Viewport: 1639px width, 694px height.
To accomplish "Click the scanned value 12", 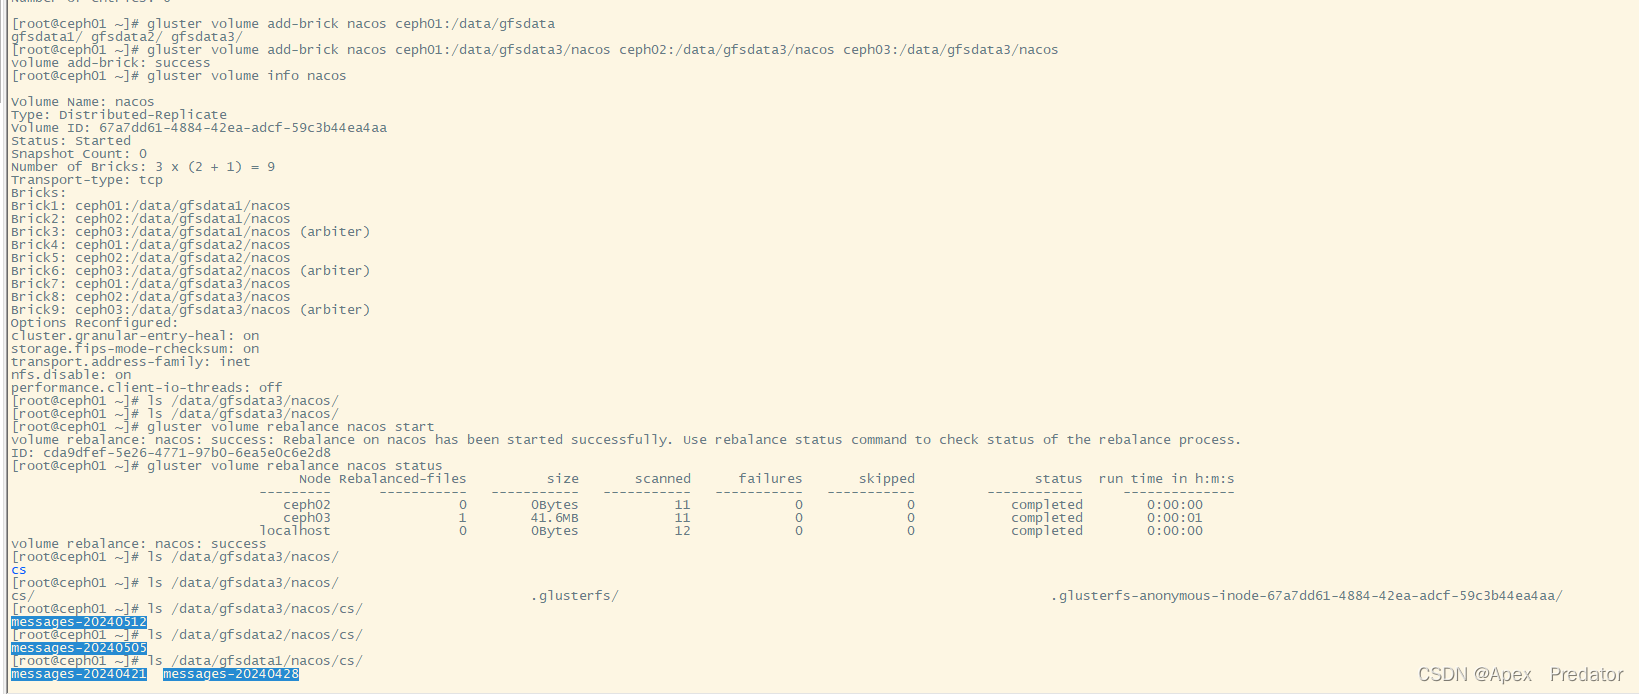I will click(x=683, y=531).
